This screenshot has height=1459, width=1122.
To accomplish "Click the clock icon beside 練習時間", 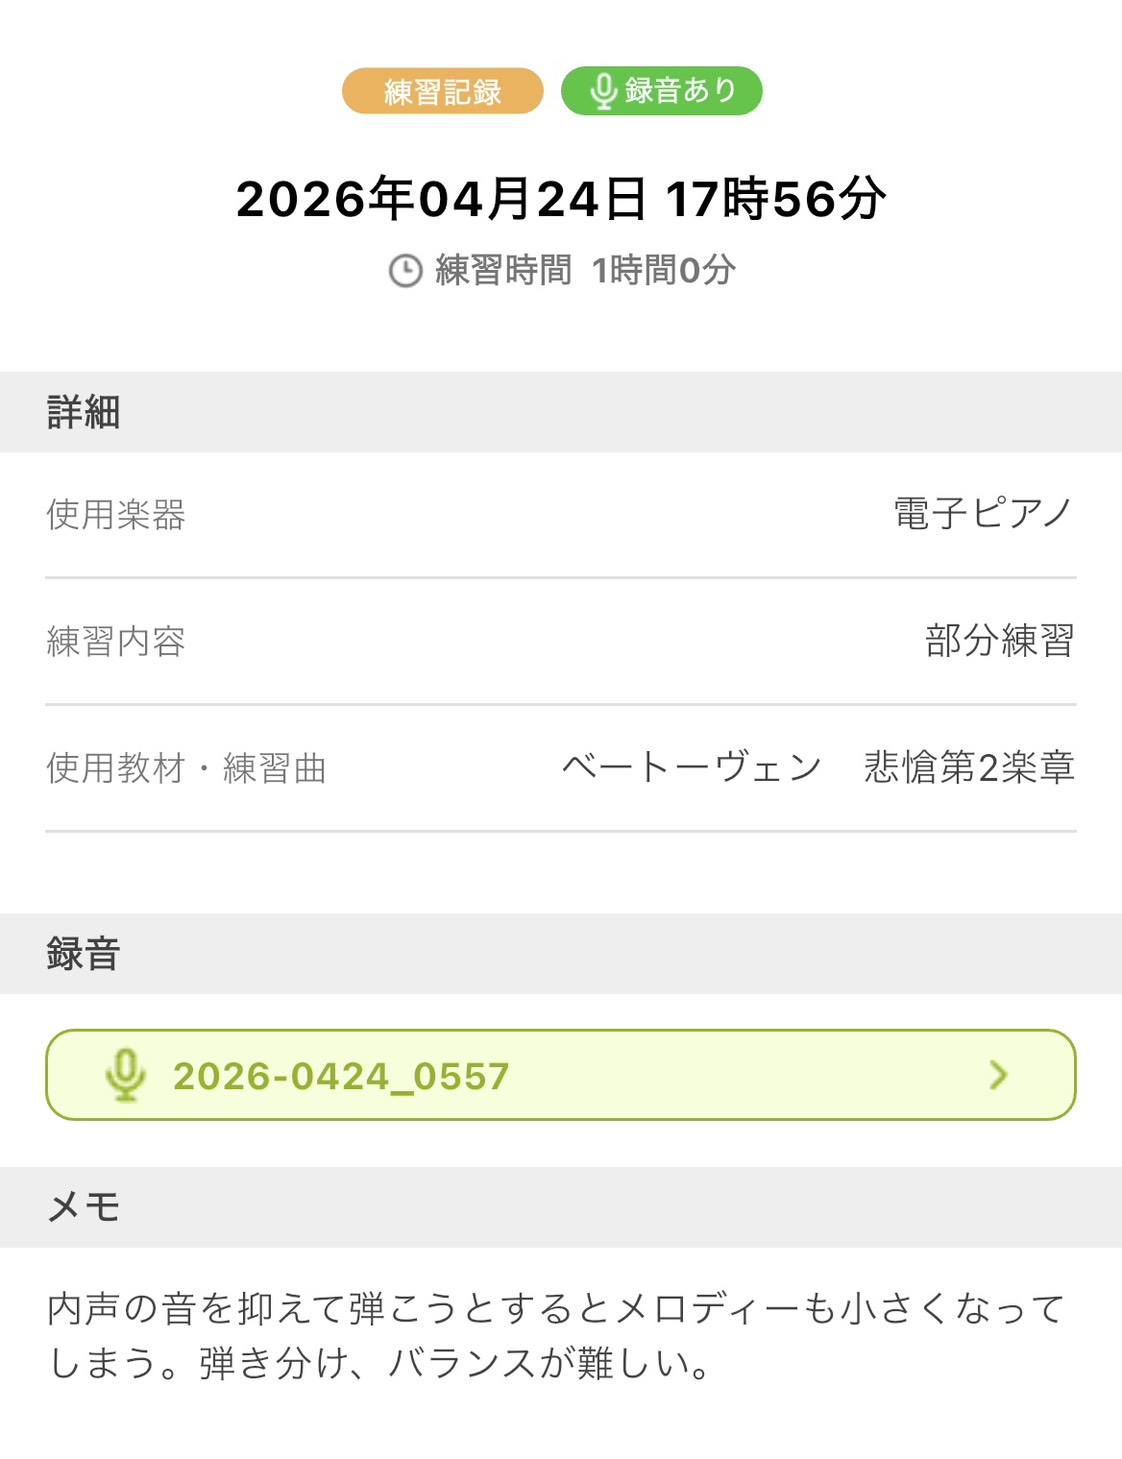I will (x=405, y=271).
